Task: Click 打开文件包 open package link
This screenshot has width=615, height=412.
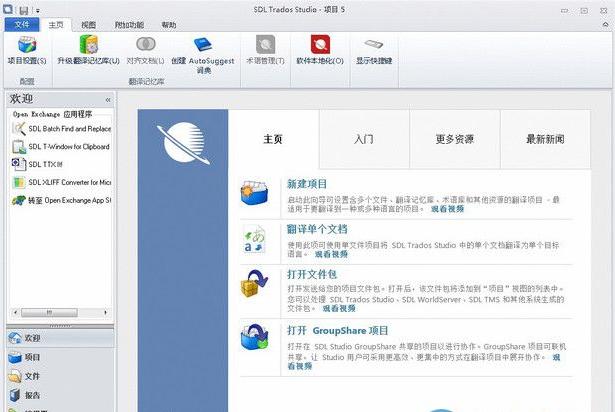Action: 312,274
